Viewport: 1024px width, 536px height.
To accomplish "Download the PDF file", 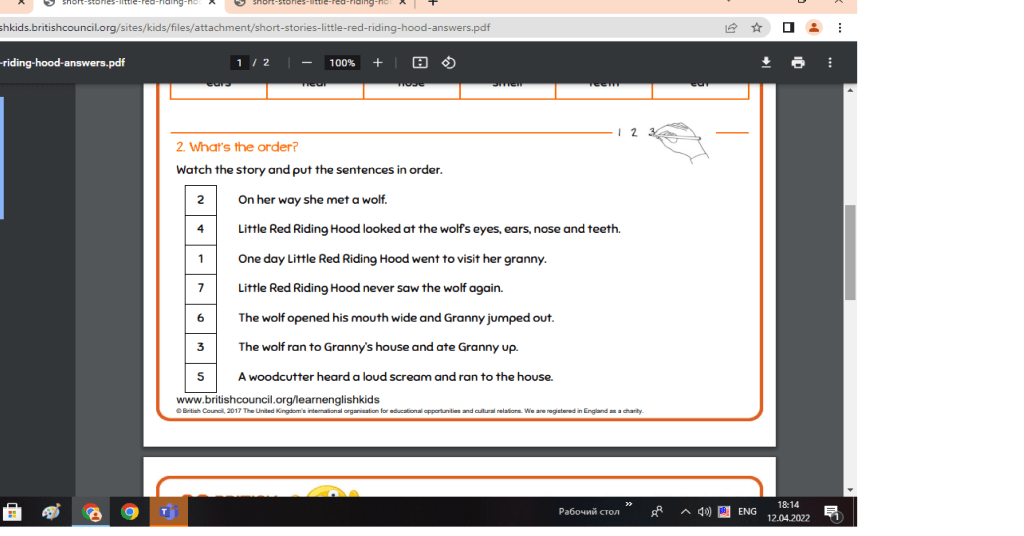I will (x=766, y=62).
